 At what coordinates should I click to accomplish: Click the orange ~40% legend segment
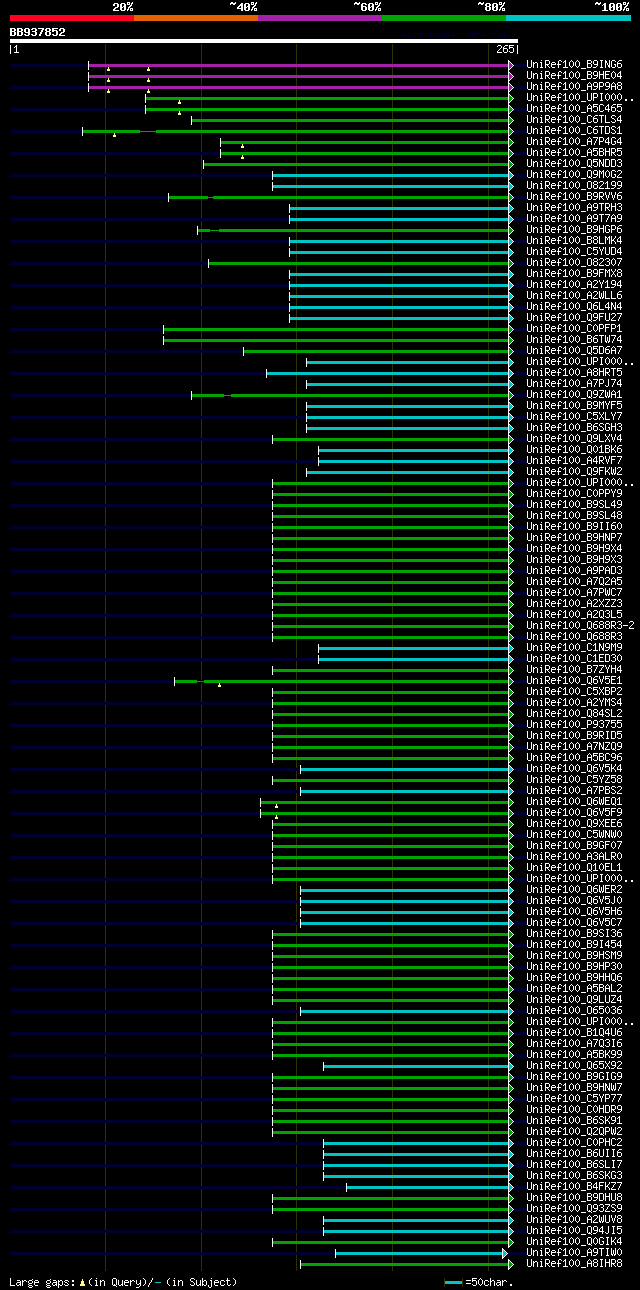(x=195, y=18)
